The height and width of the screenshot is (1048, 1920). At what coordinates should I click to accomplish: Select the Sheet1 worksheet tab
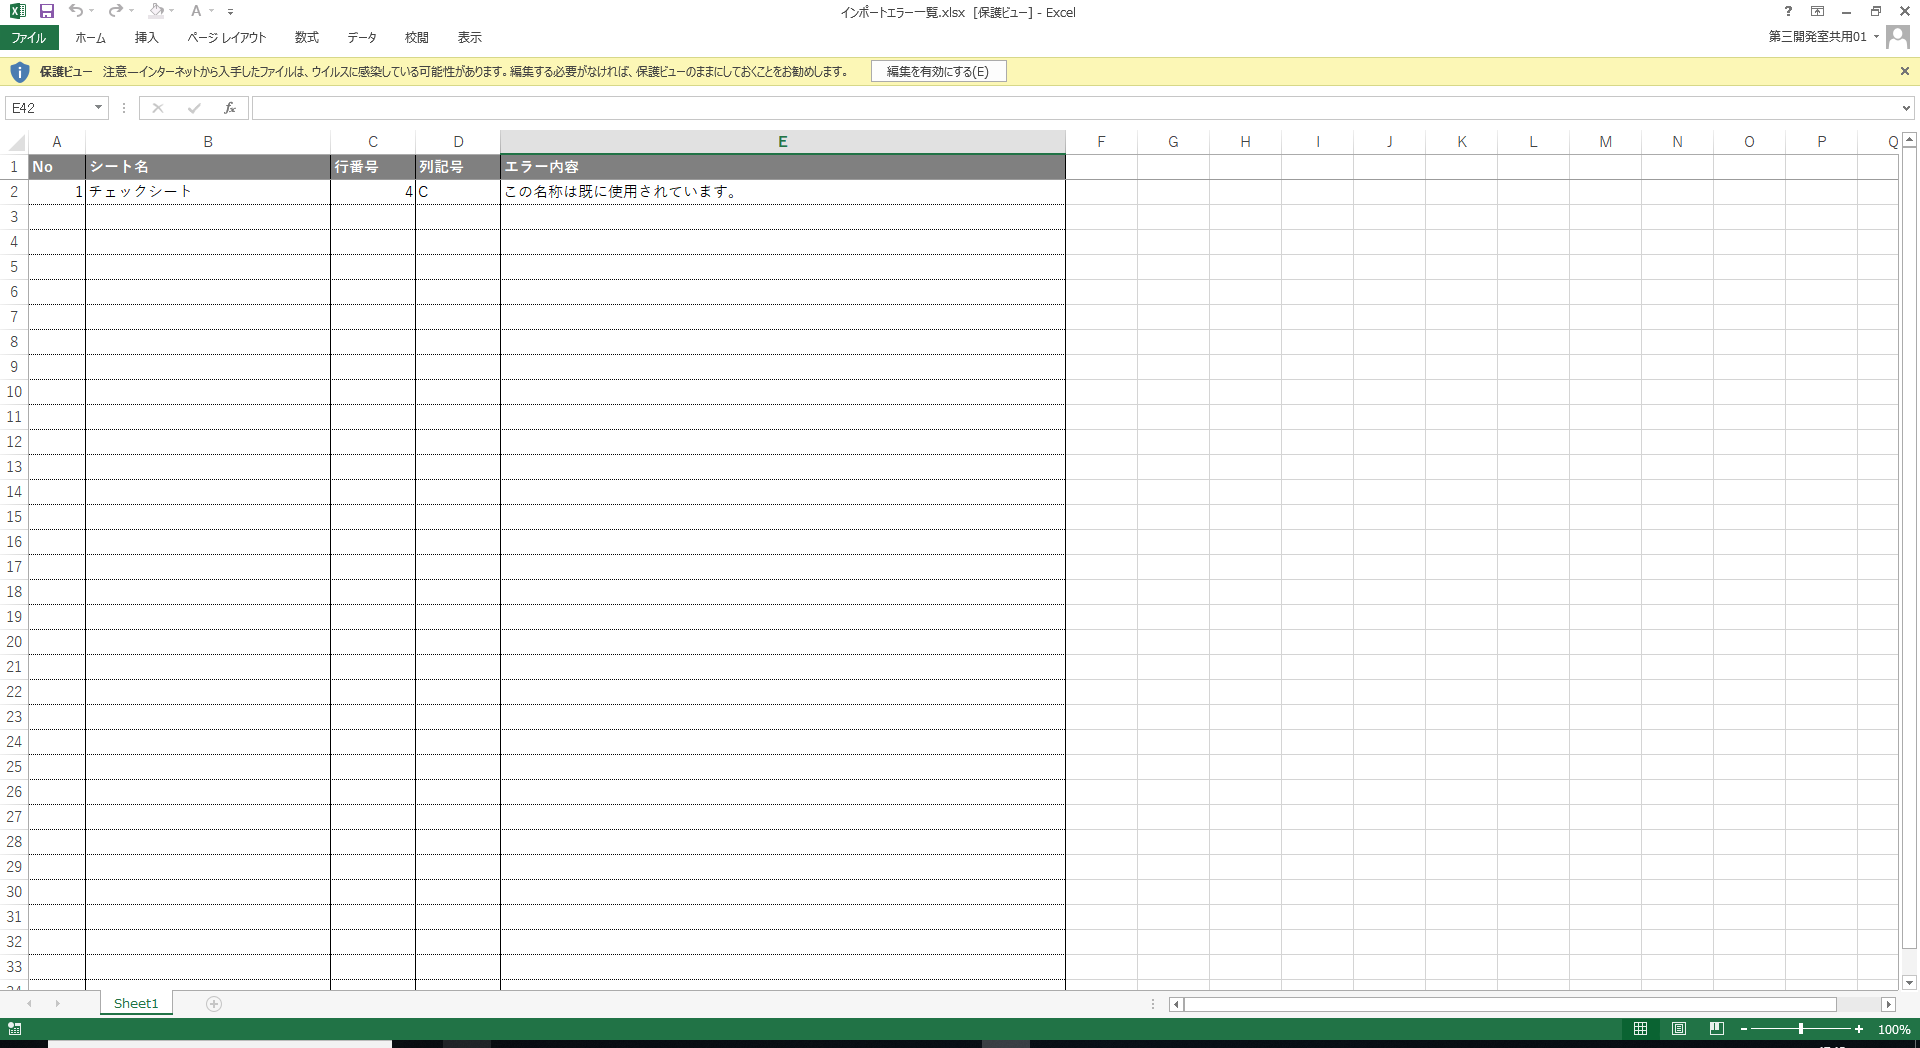click(x=136, y=1004)
